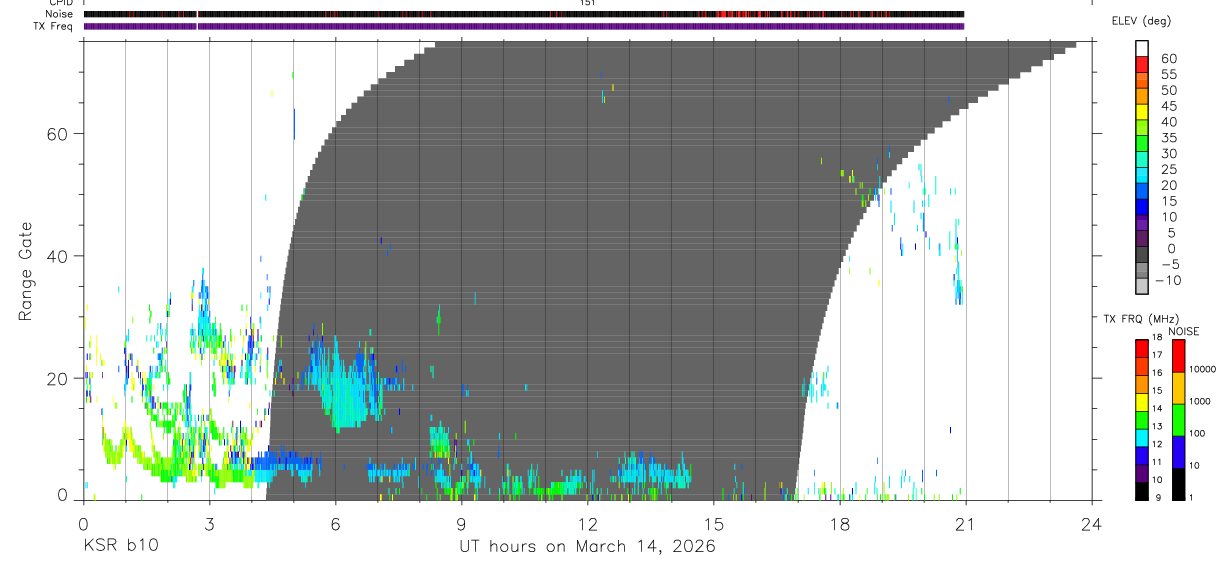Click the green TX FRQ swatch between 14 and 13
1228x567 pixels.
[x=1142, y=419]
